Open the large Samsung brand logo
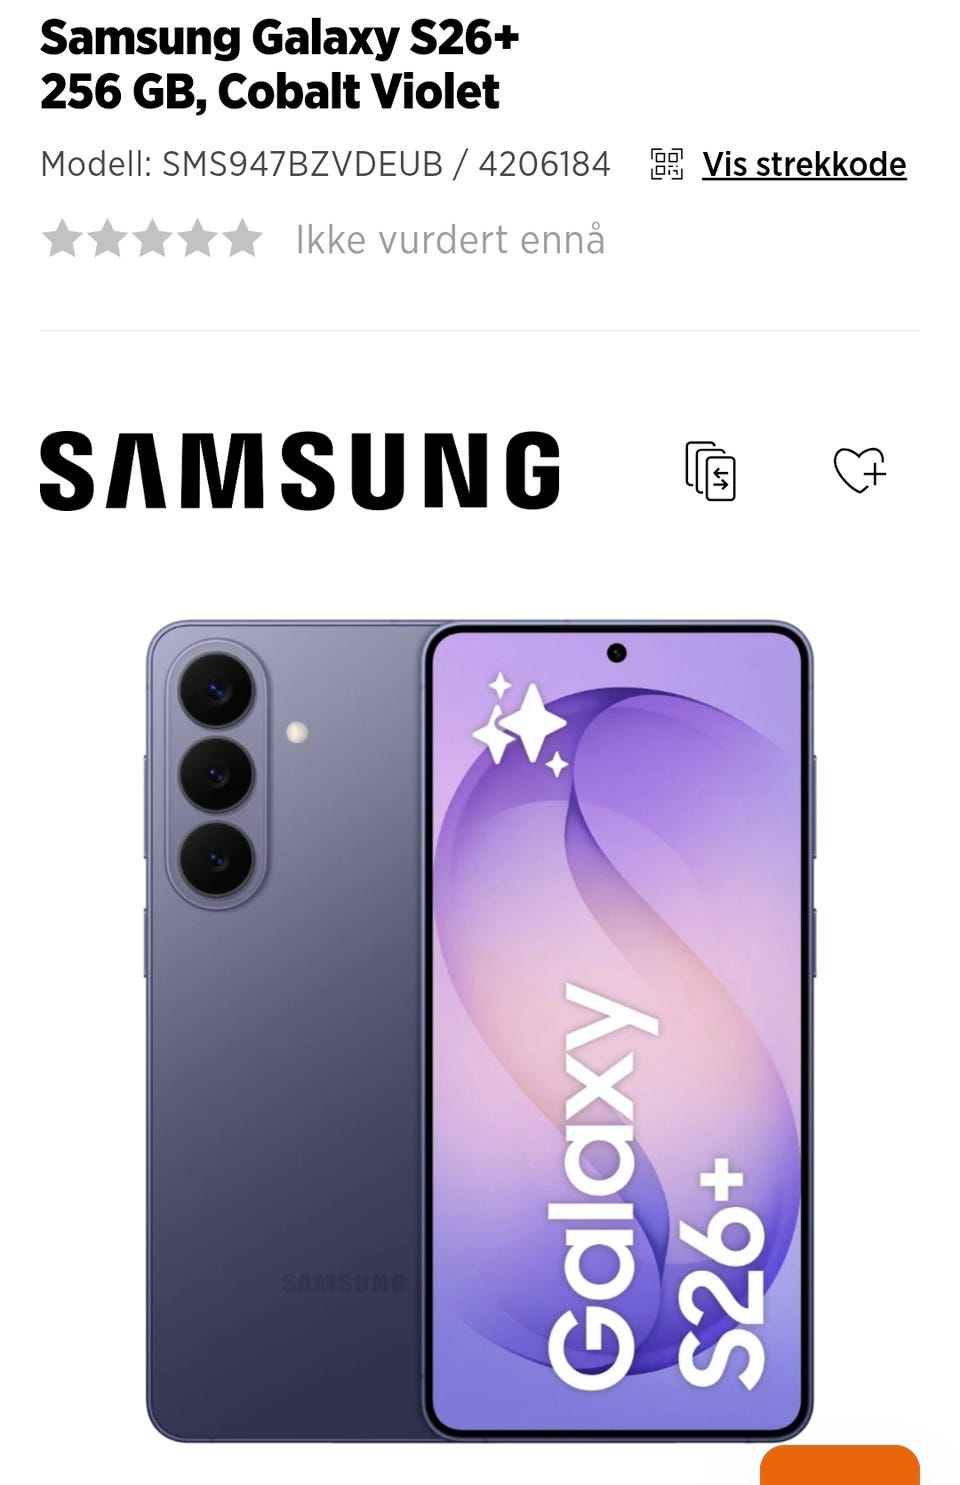 point(300,470)
